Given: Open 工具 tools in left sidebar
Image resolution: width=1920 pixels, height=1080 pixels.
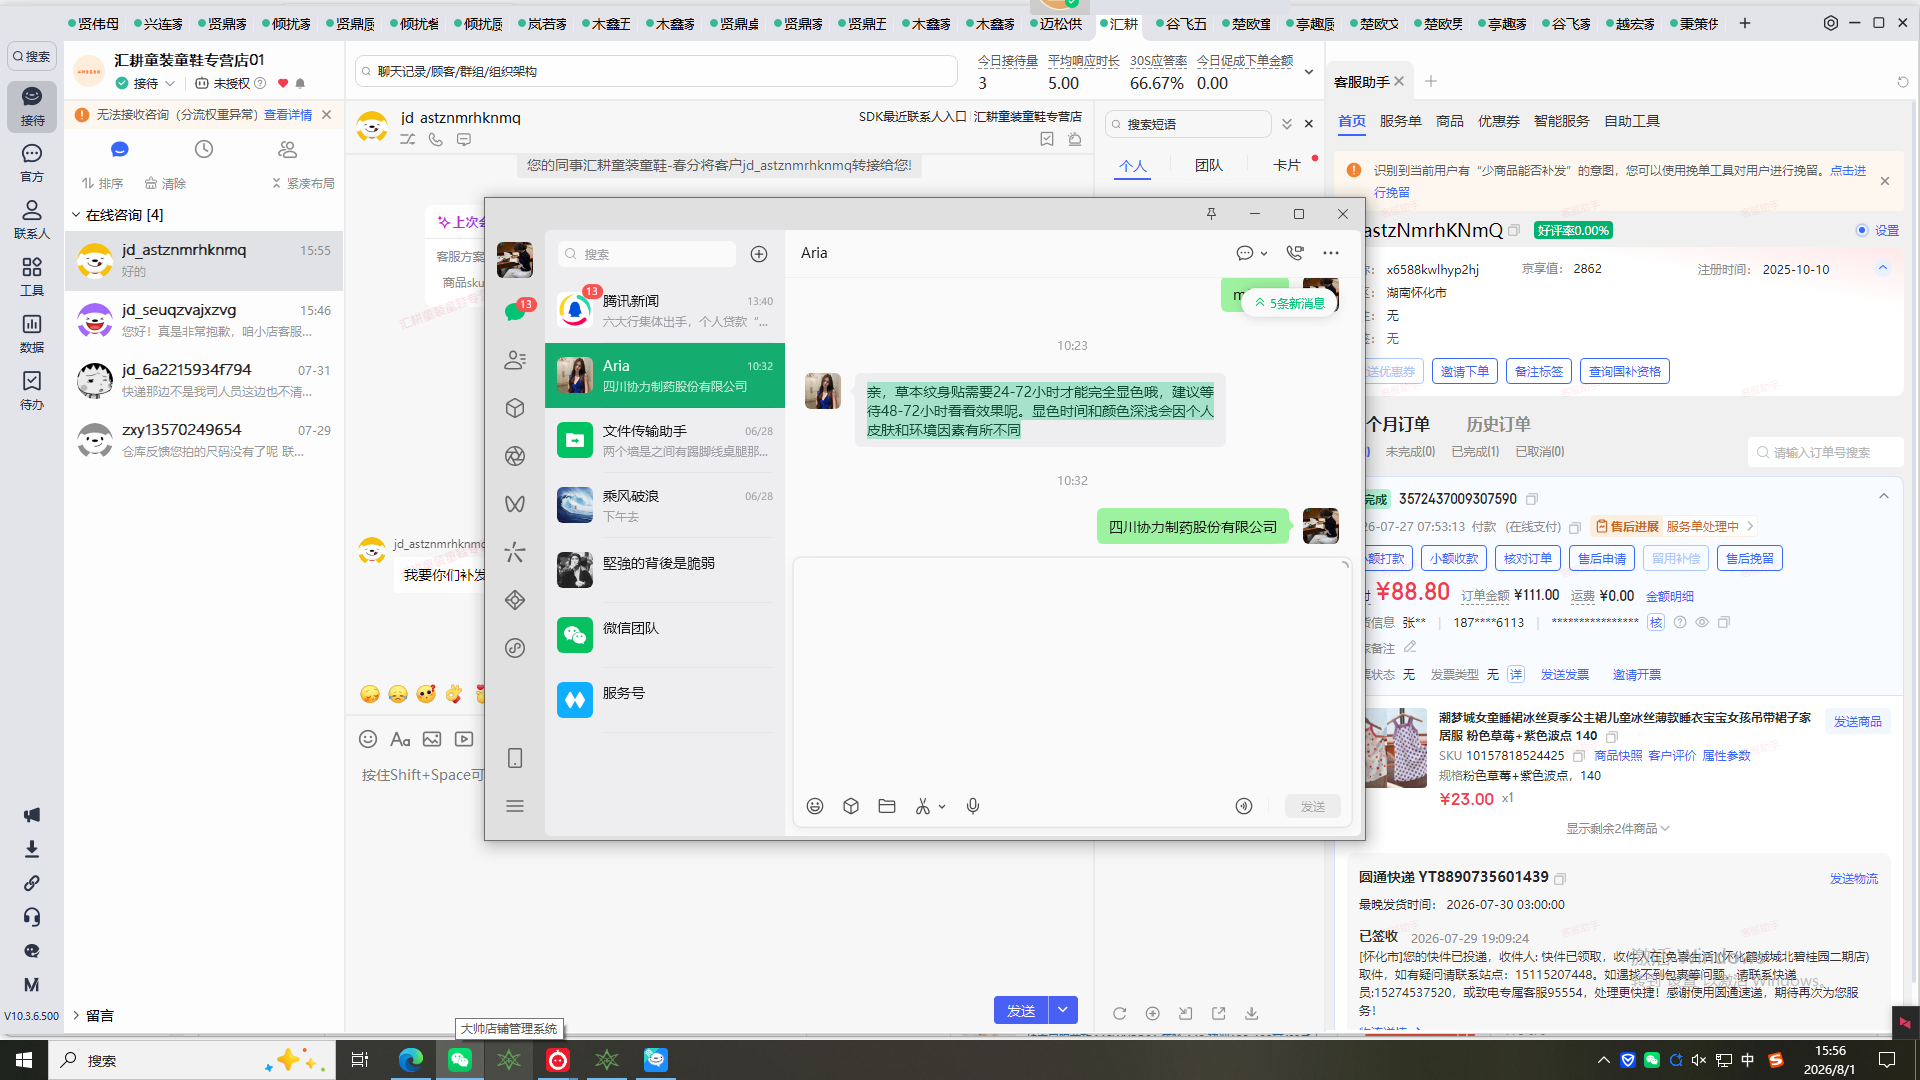Looking at the screenshot, I should 32,277.
